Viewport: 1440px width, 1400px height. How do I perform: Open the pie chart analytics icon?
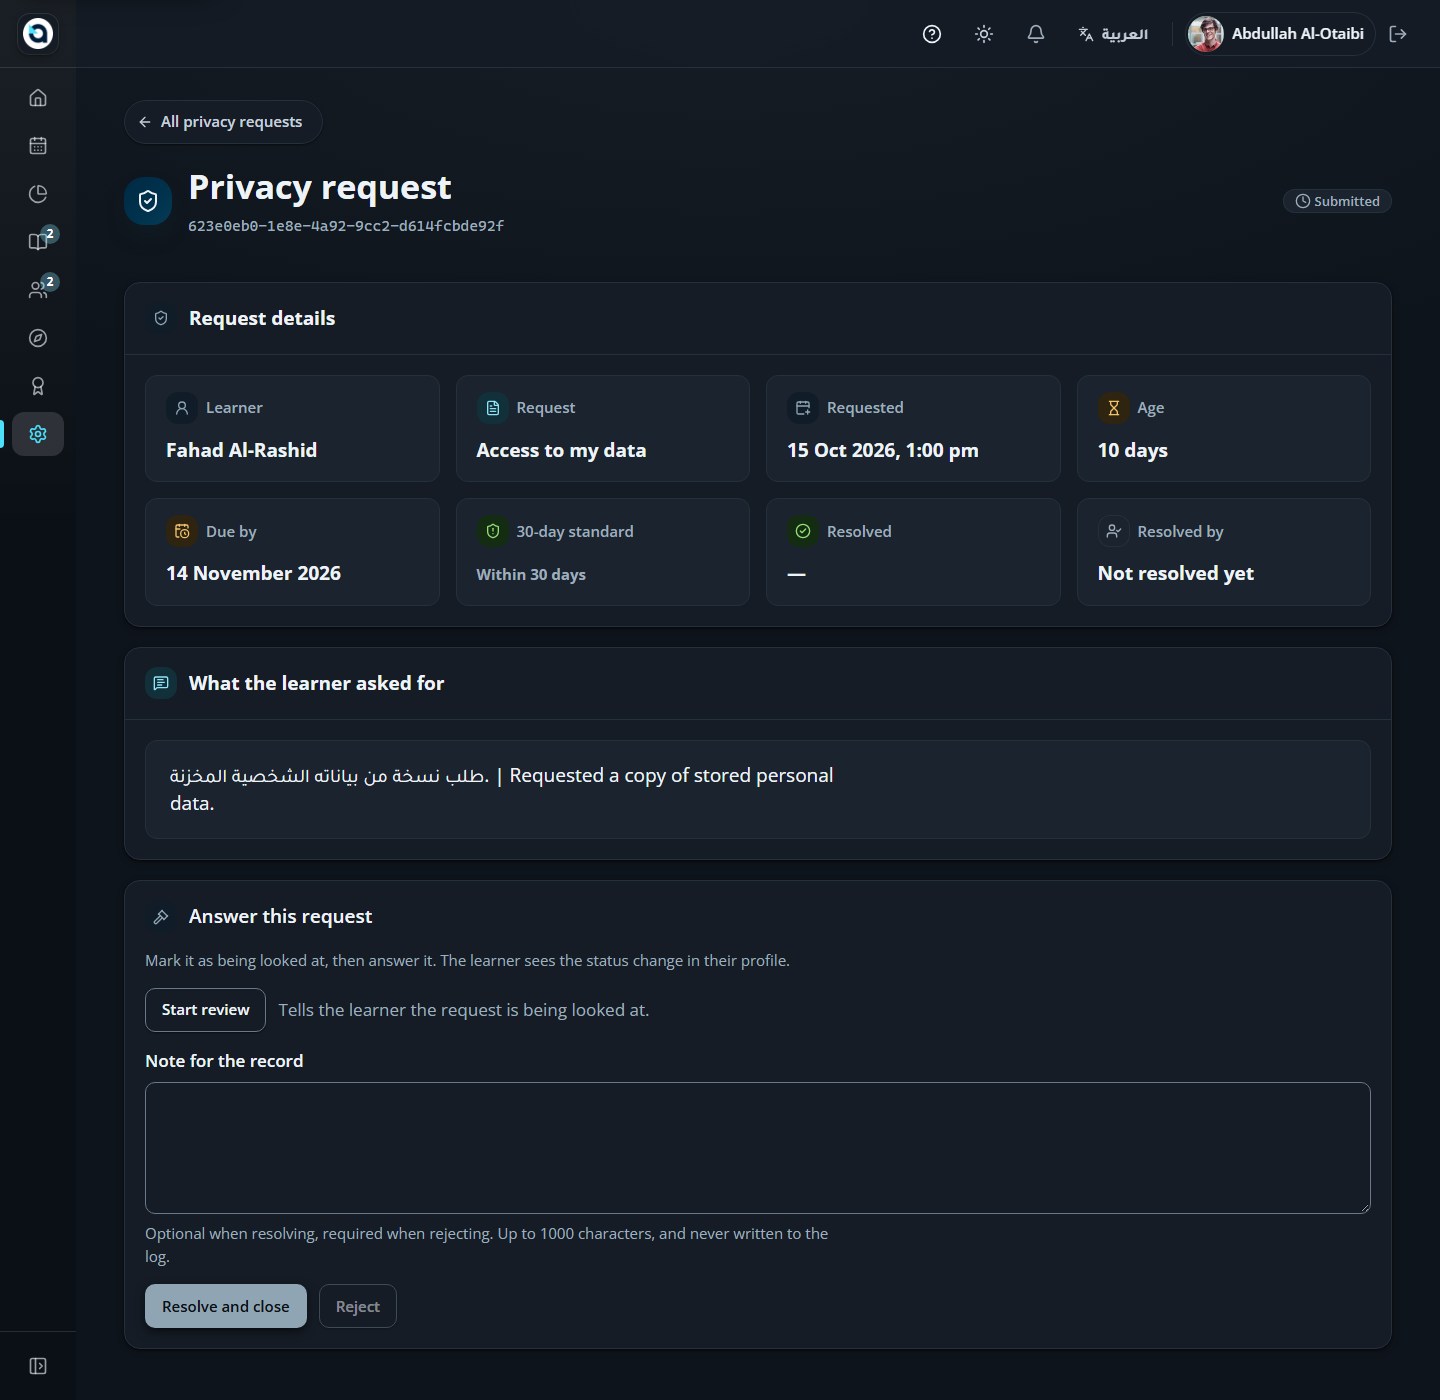[x=38, y=194]
